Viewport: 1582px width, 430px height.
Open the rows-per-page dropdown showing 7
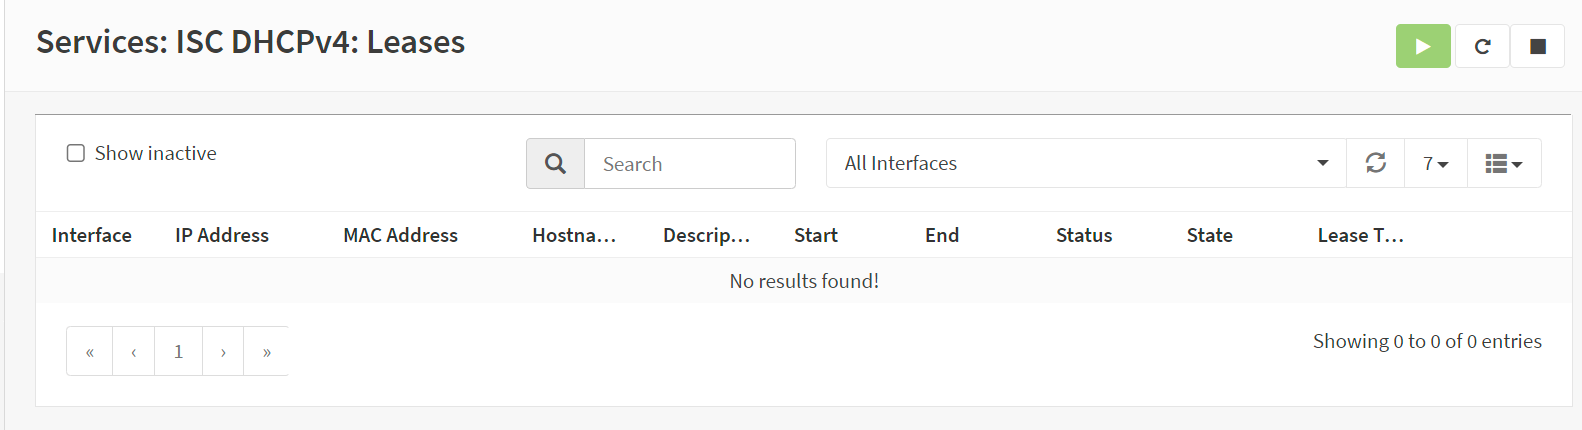[x=1435, y=163]
